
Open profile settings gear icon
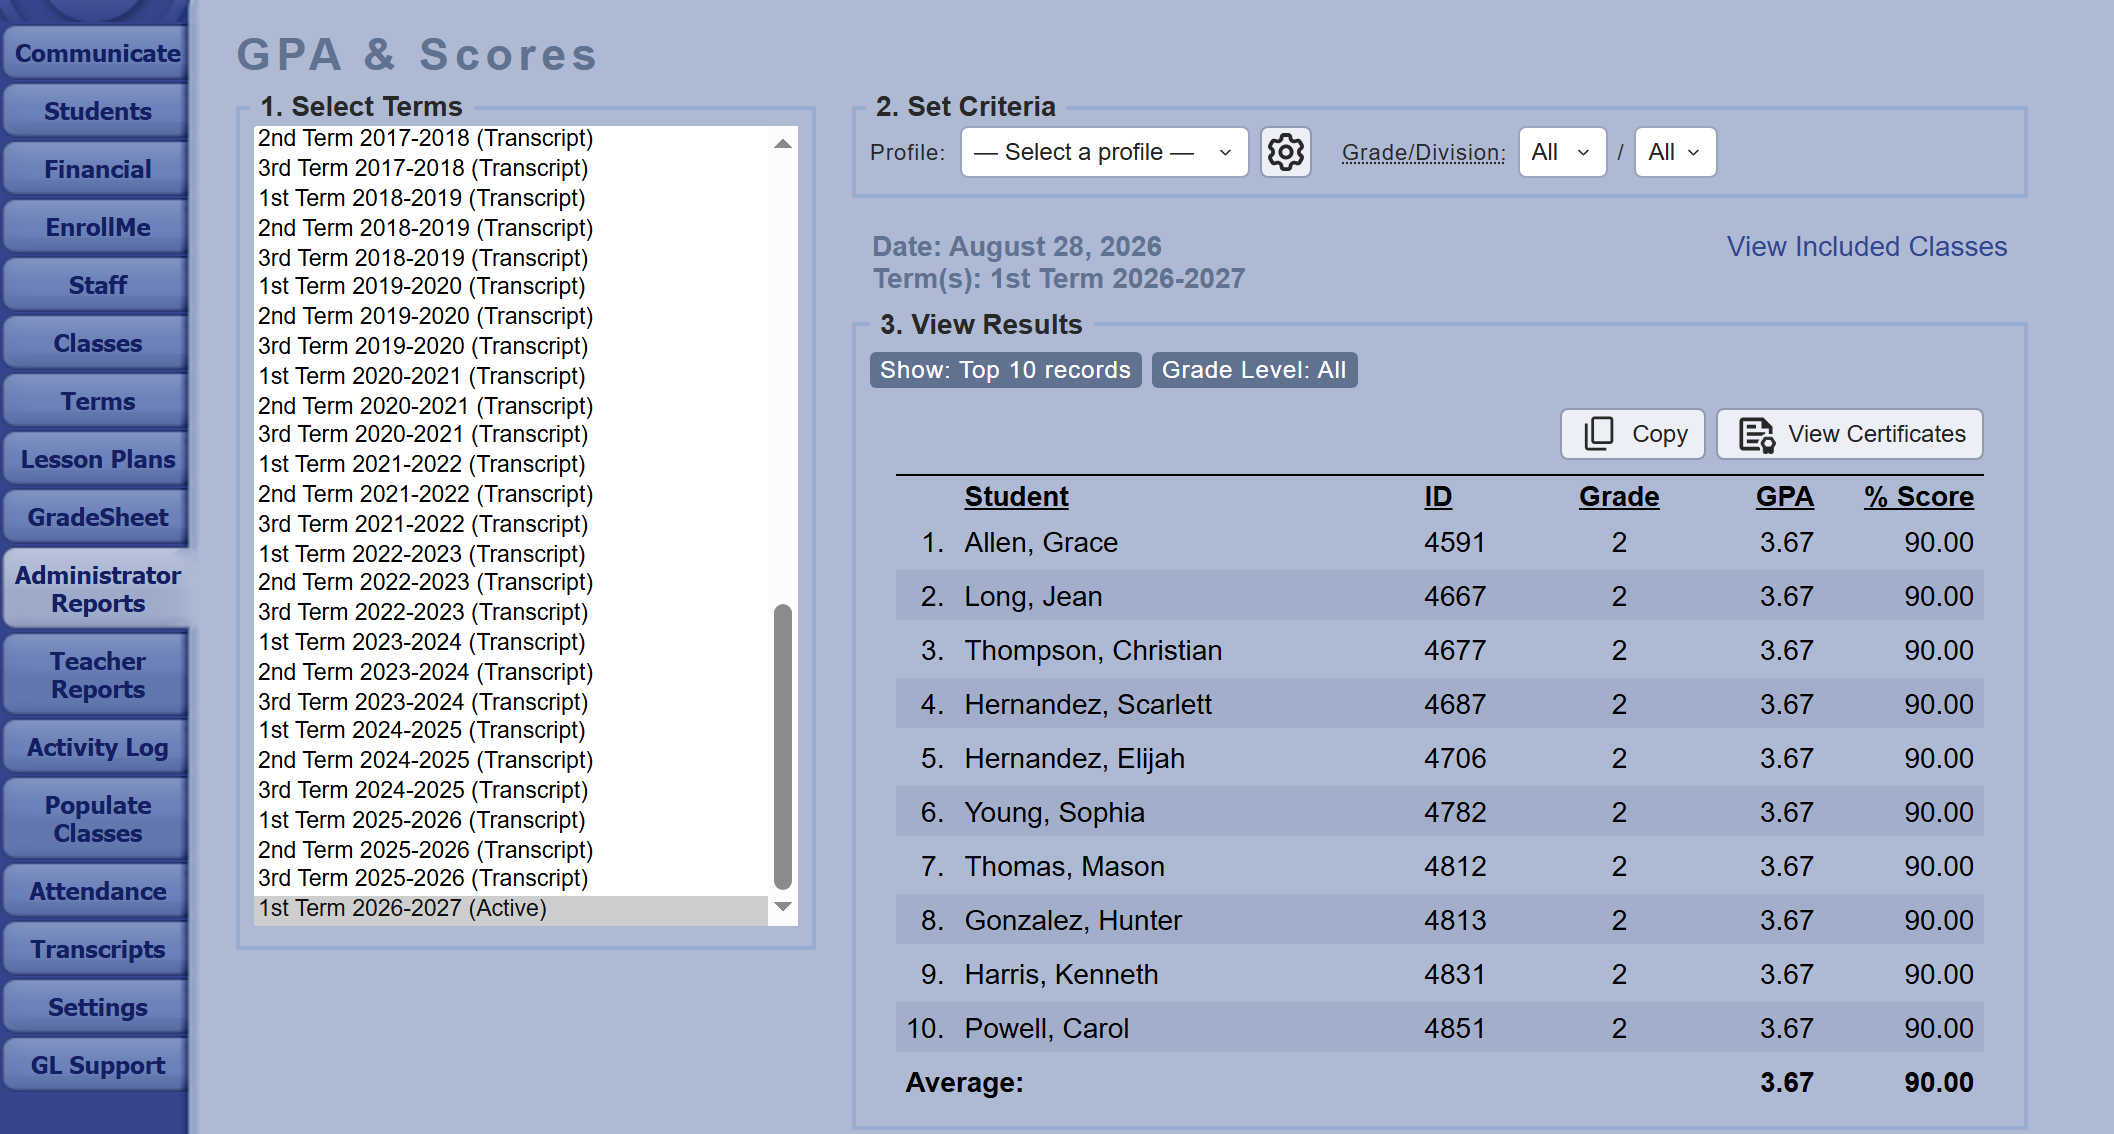click(x=1285, y=152)
